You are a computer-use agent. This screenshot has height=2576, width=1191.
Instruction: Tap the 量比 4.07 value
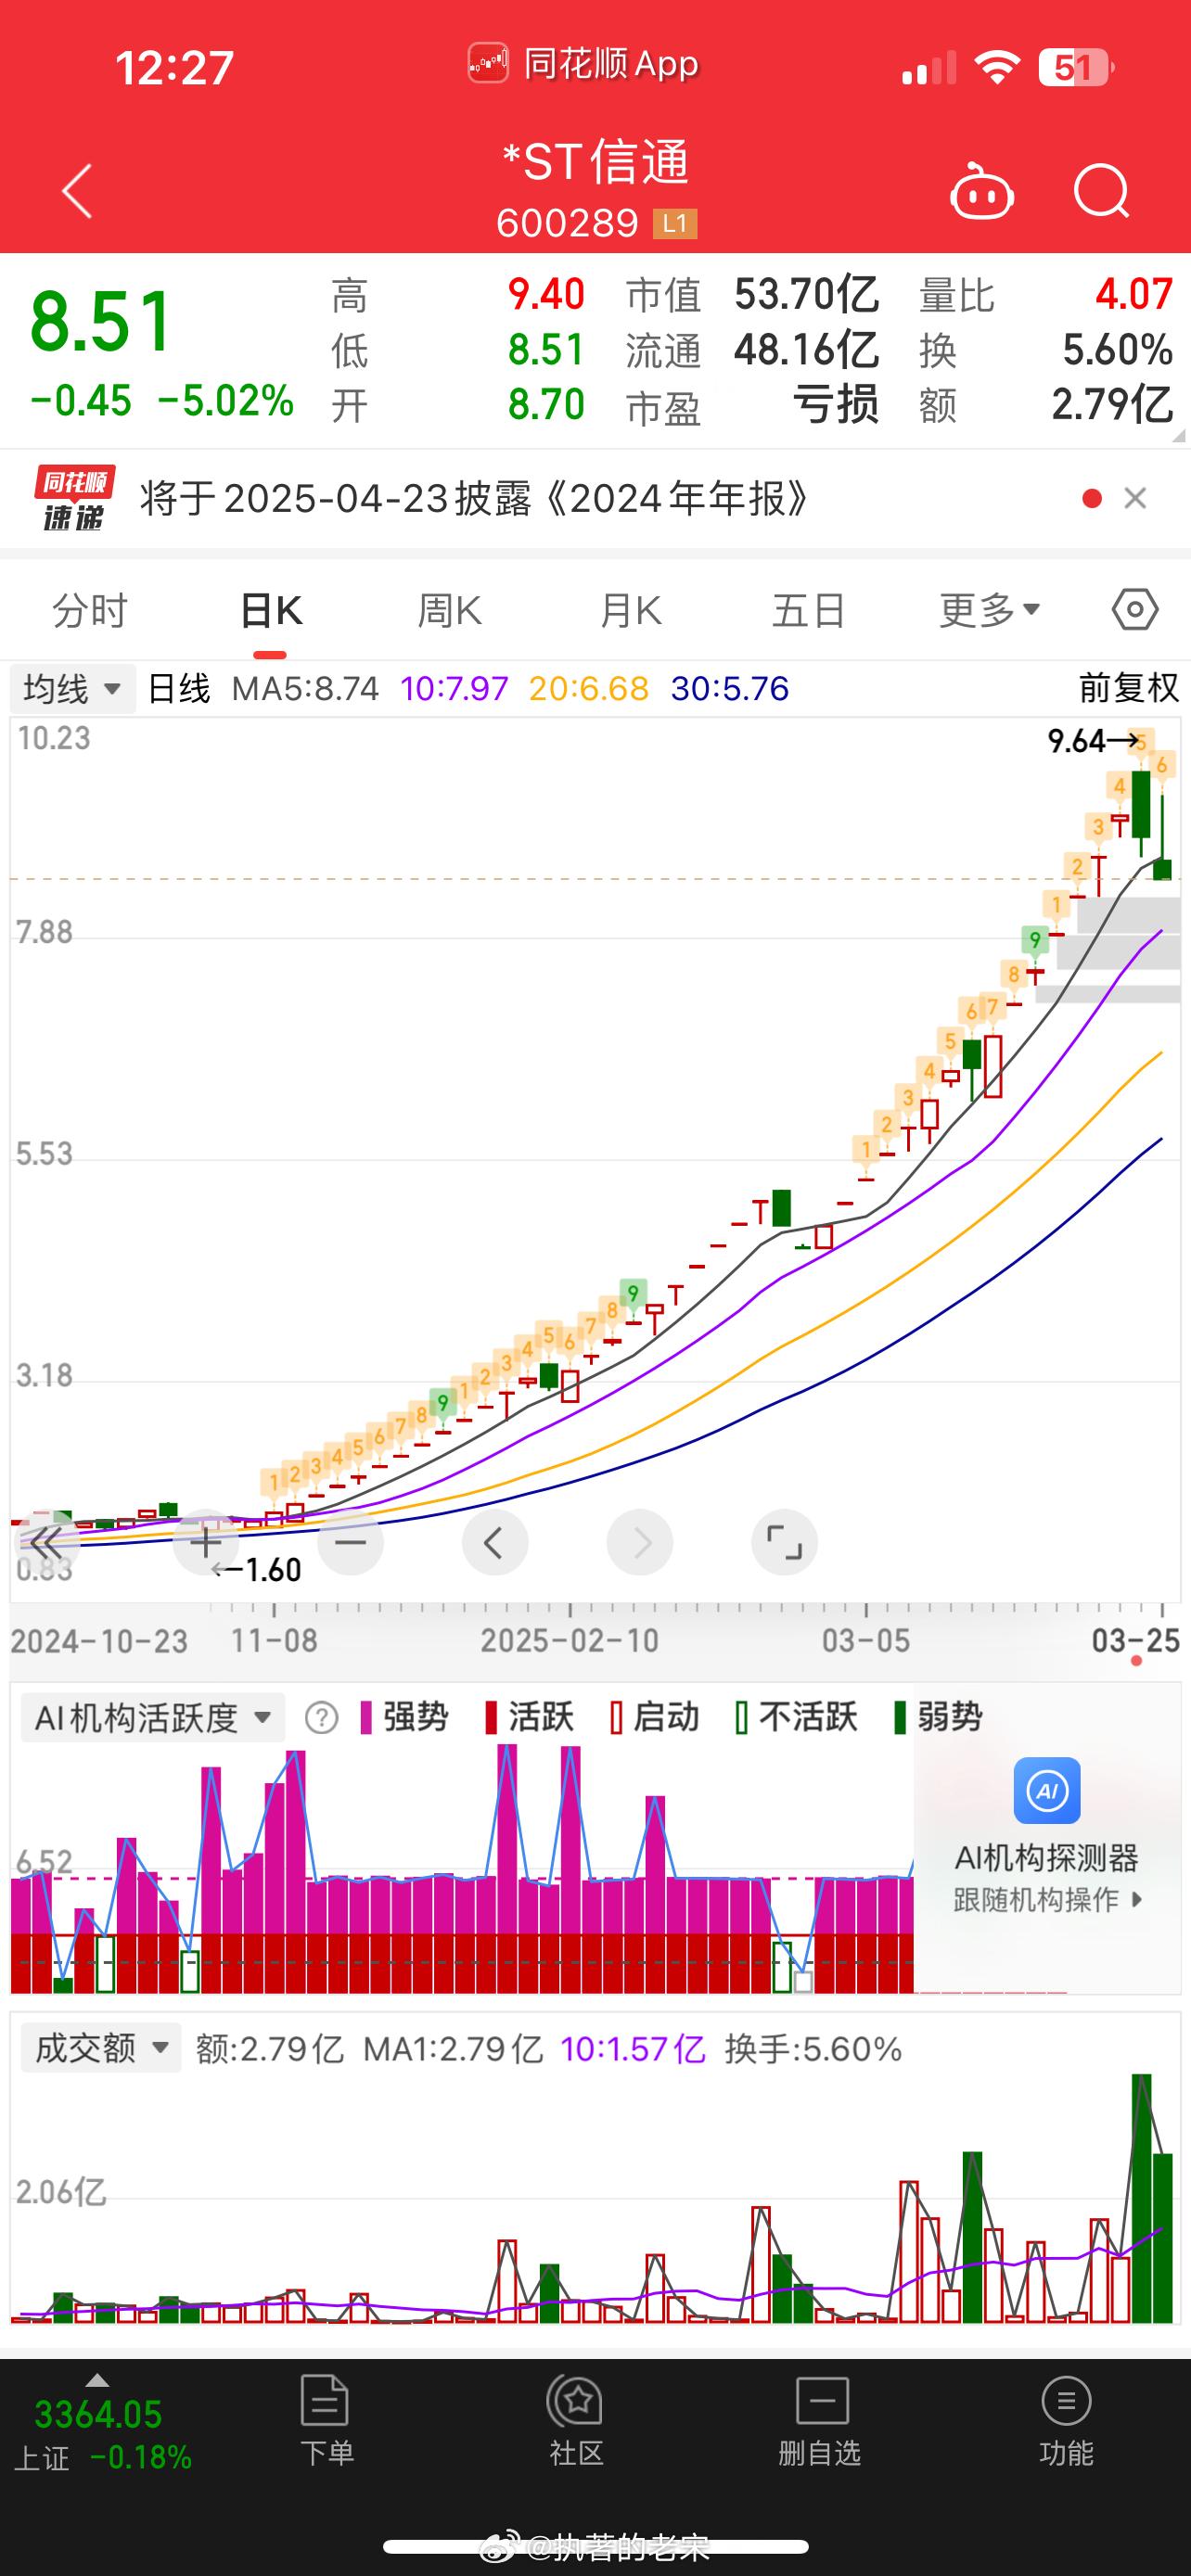tap(1134, 295)
